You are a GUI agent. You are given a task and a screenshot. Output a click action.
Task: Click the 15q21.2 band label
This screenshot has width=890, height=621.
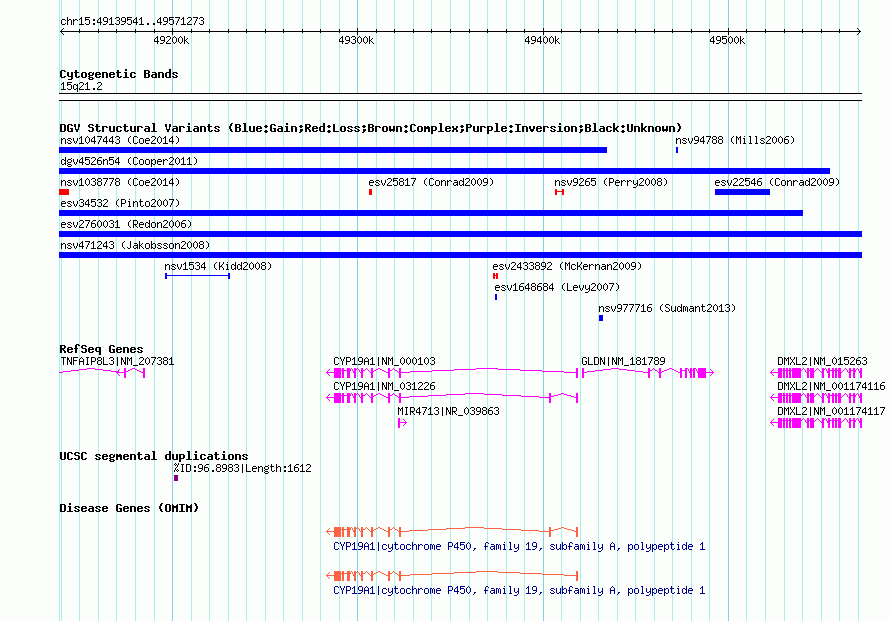(81, 86)
